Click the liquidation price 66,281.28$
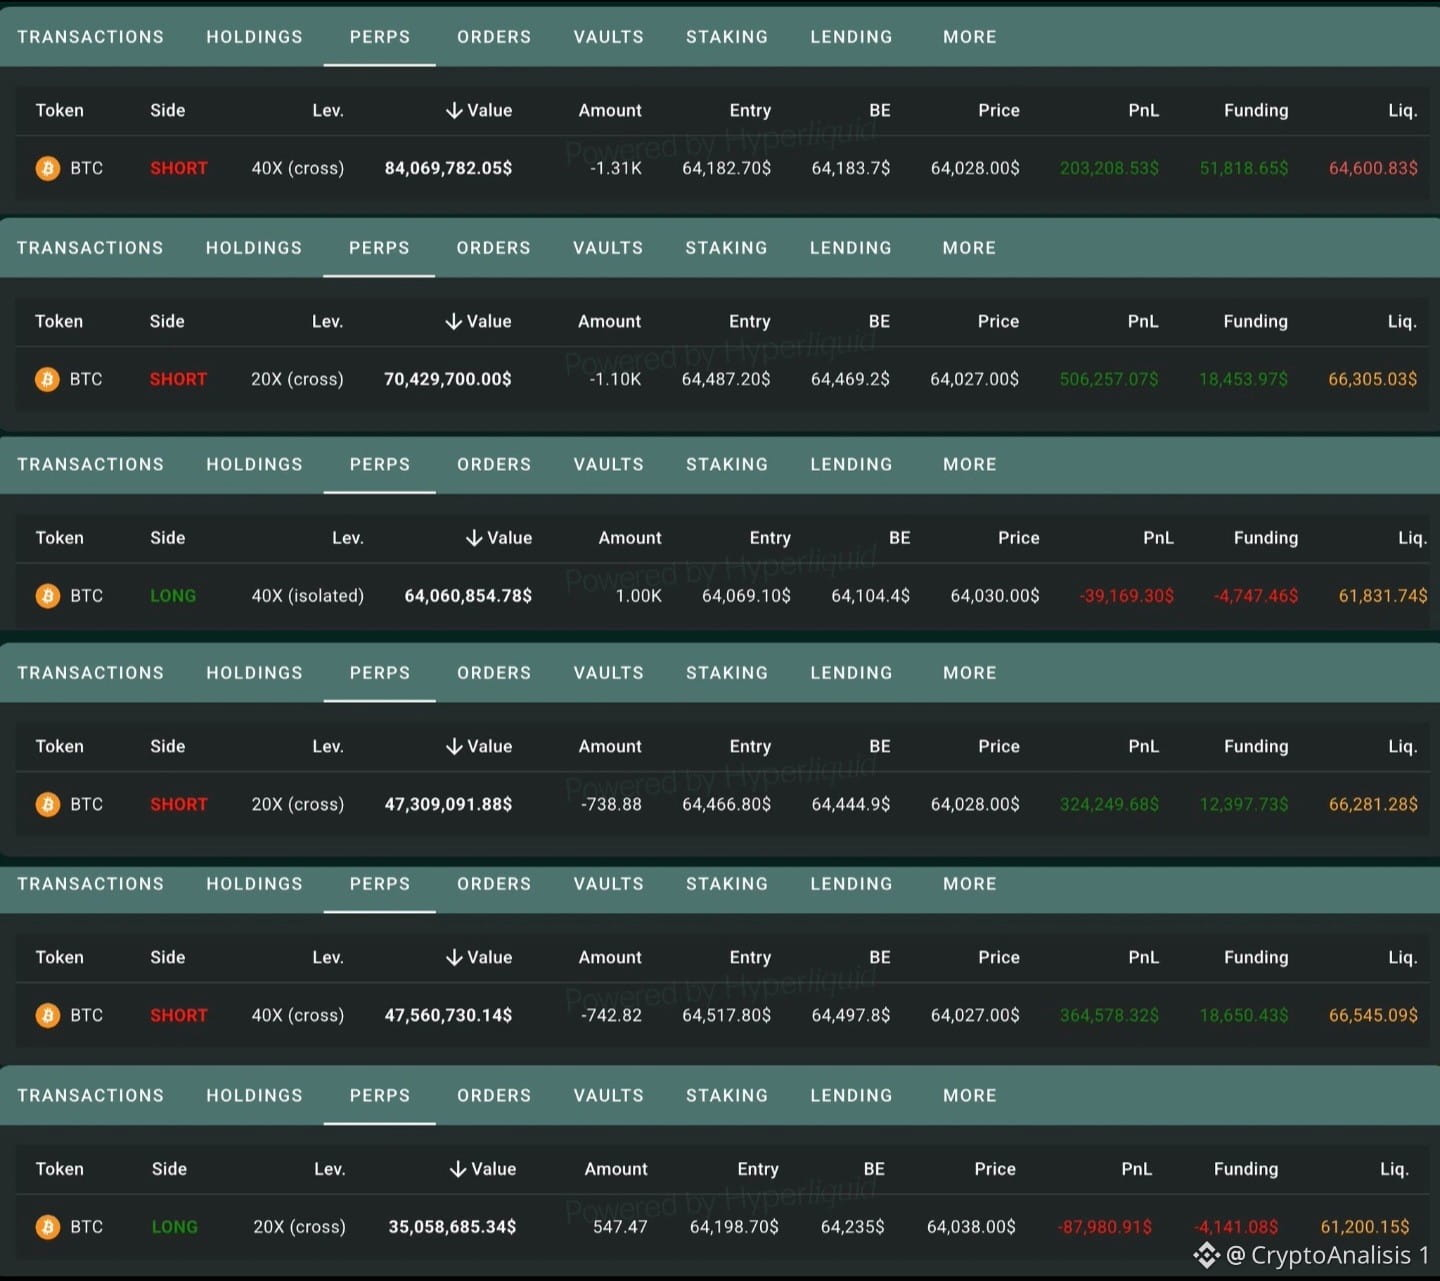The image size is (1440, 1281). (x=1373, y=804)
